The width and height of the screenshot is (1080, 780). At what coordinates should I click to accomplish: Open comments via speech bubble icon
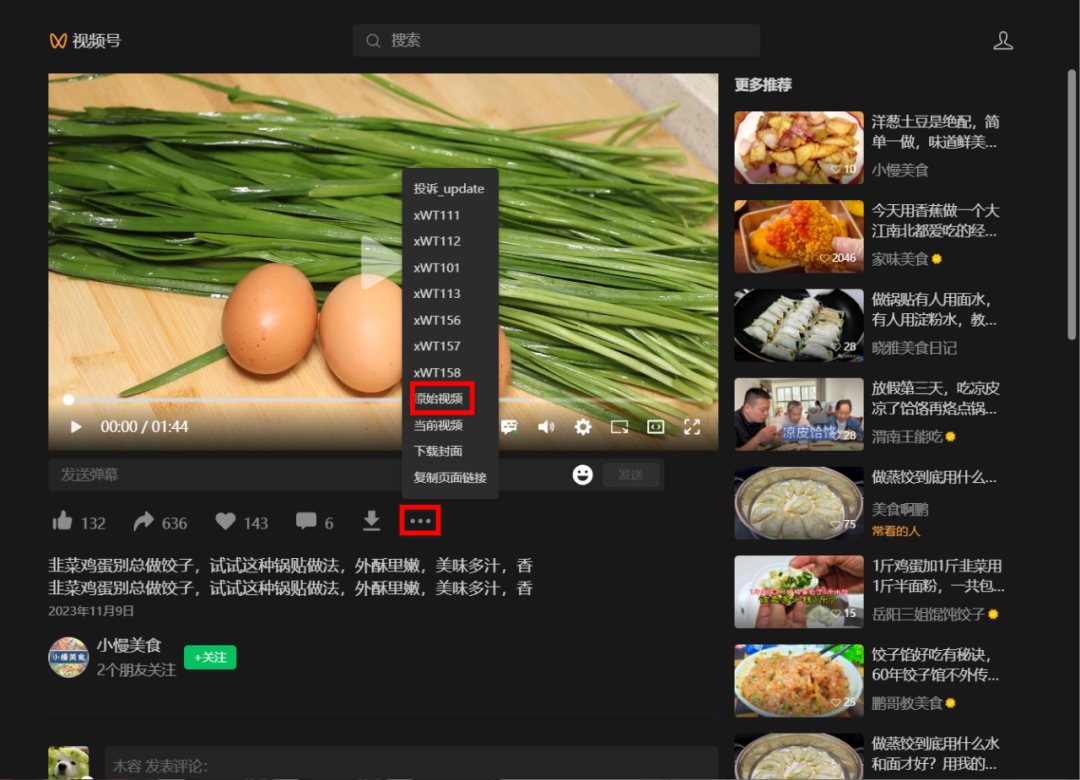point(306,522)
